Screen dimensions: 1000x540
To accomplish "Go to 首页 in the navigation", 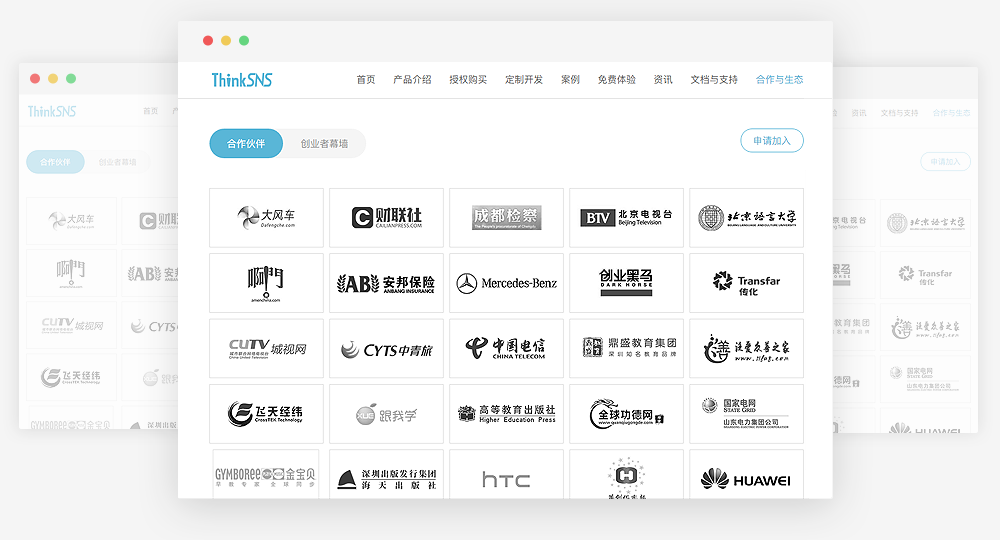I will point(365,80).
